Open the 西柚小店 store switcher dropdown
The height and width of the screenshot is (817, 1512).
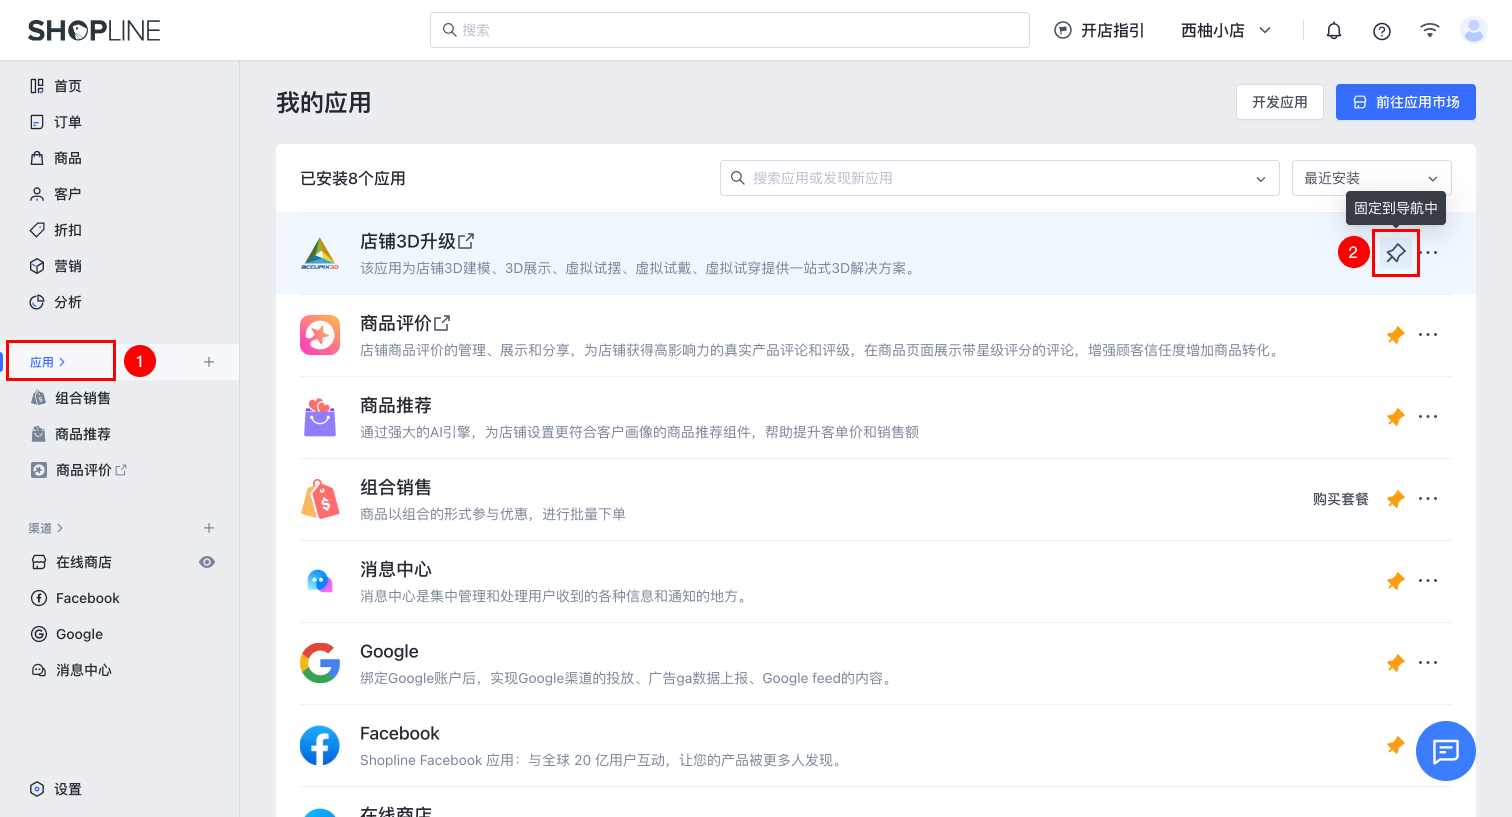point(1226,31)
